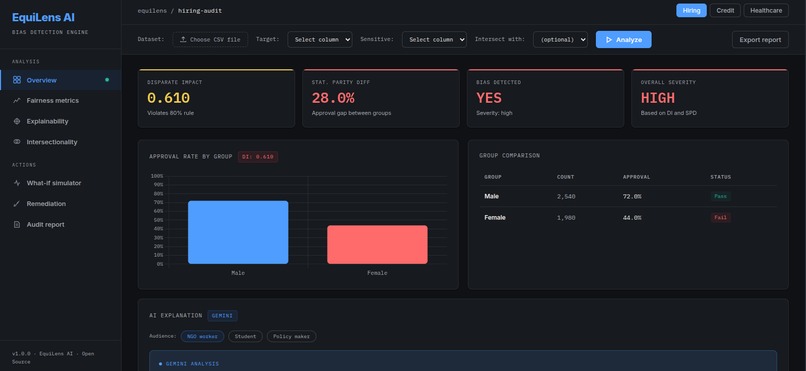Viewport: 806px width, 371px height.
Task: Click the 72.0% approval cell
Action: pyautogui.click(x=632, y=196)
